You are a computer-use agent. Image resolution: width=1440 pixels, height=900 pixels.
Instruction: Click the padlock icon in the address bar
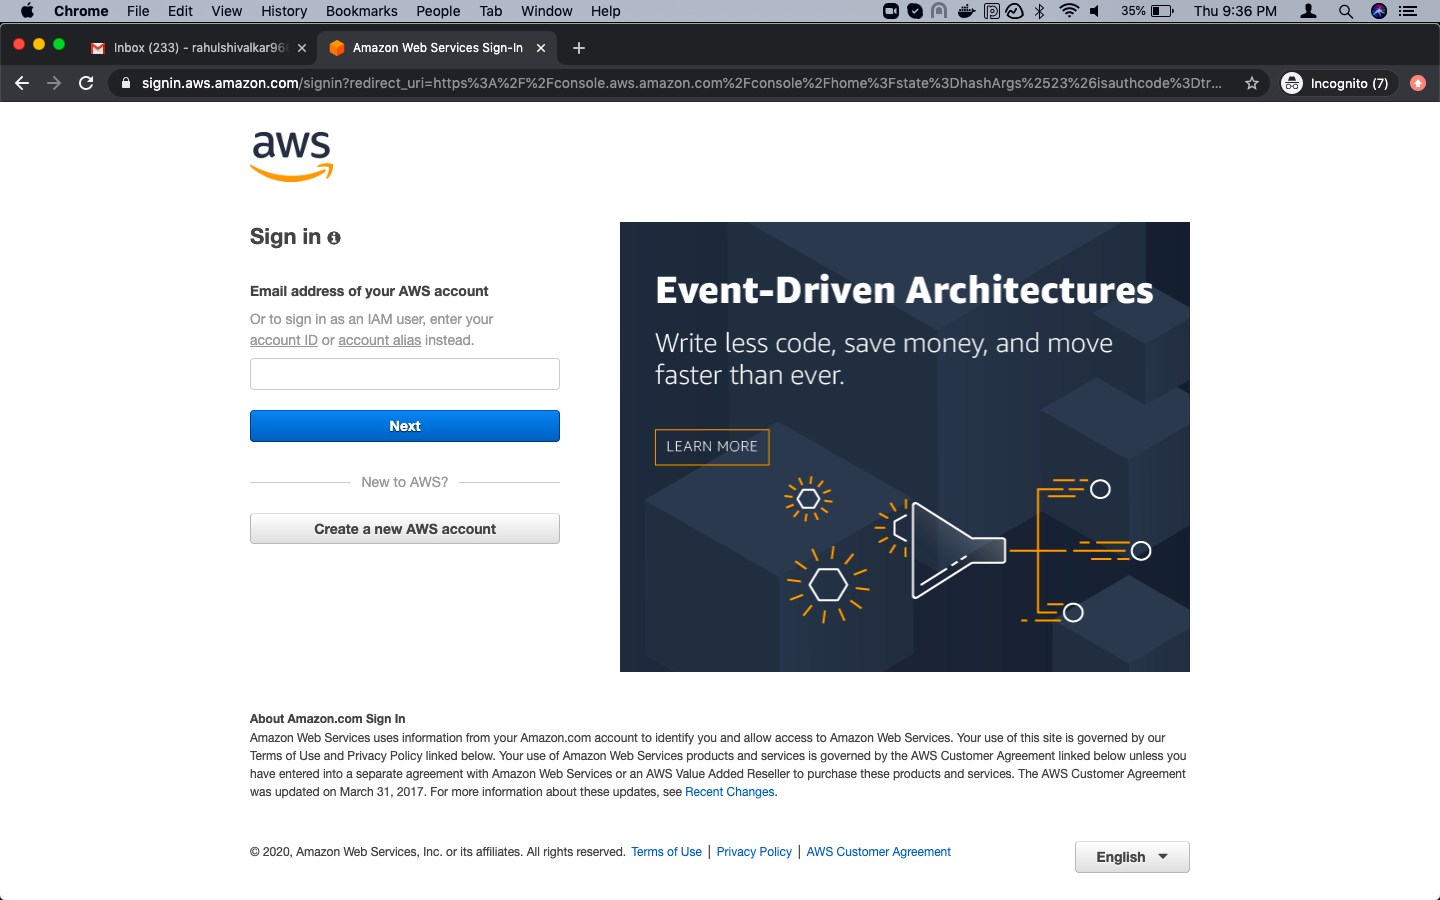point(125,83)
